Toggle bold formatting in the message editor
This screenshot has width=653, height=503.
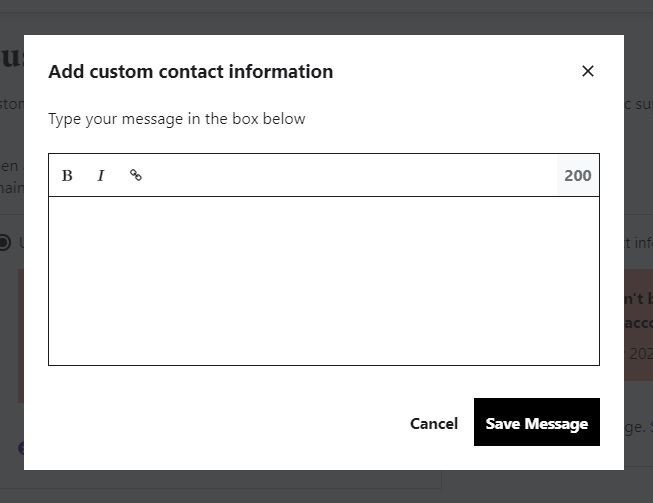coord(67,176)
